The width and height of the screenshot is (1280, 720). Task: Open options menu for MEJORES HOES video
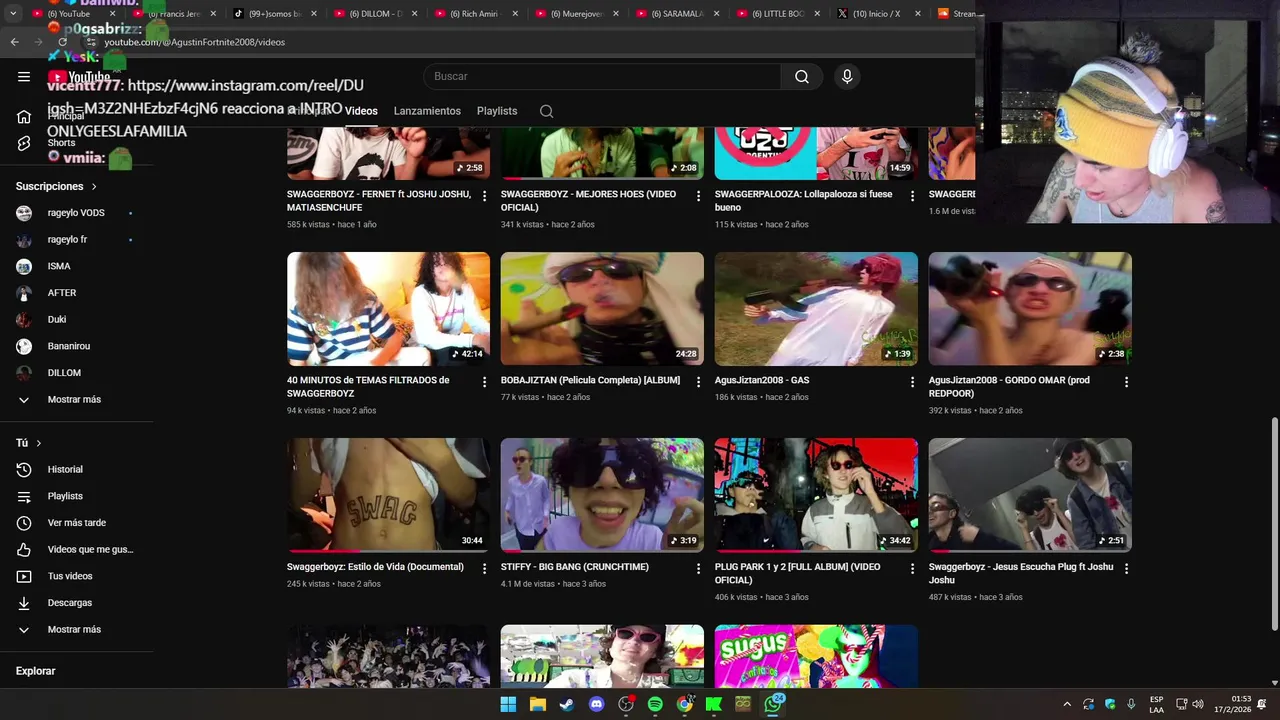pyautogui.click(x=699, y=196)
